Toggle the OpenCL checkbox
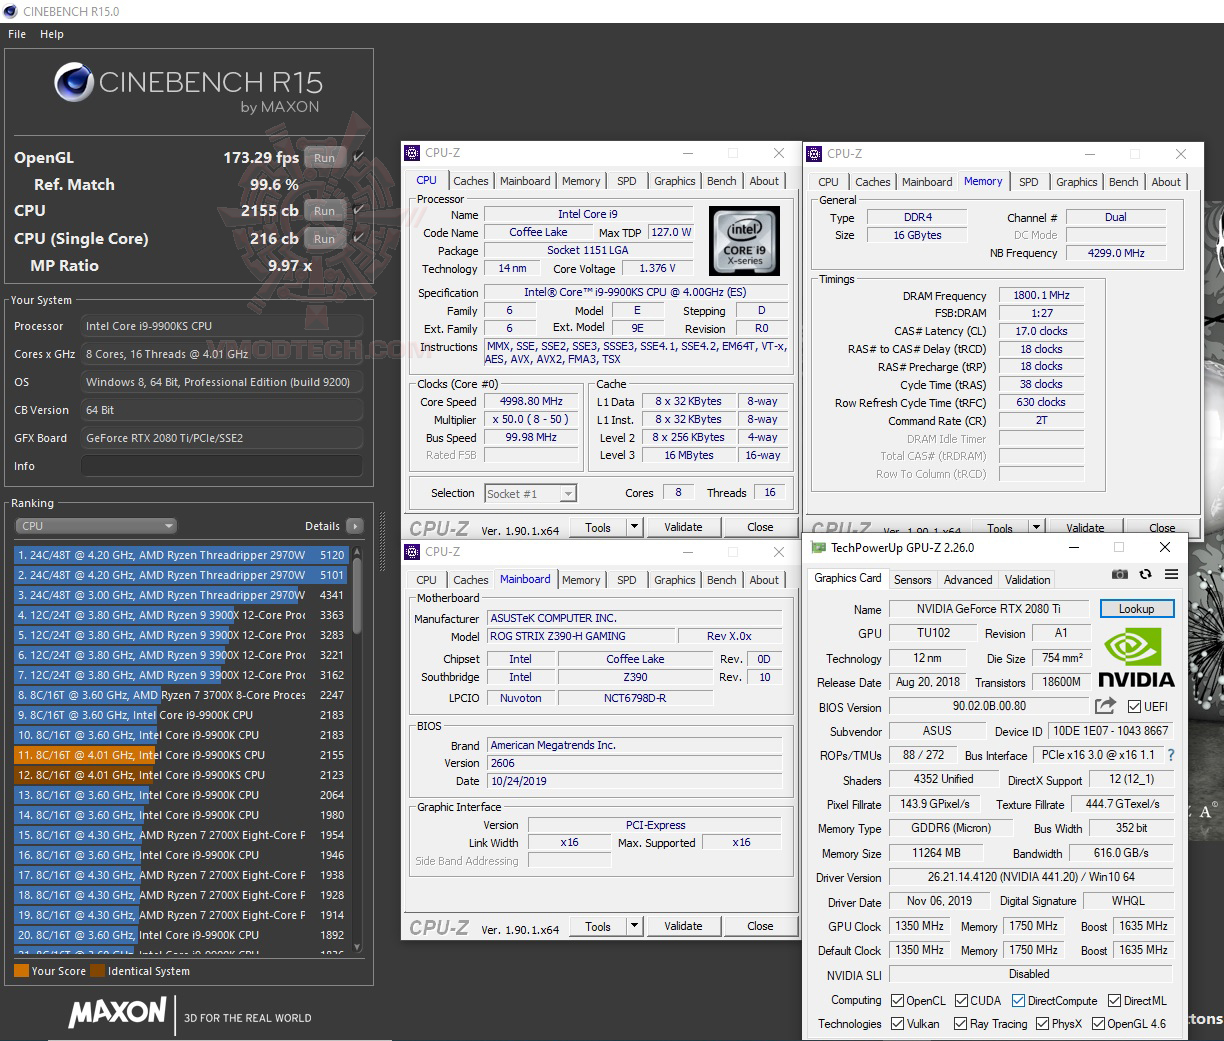Screen dimensions: 1224x1041 [x=897, y=1000]
